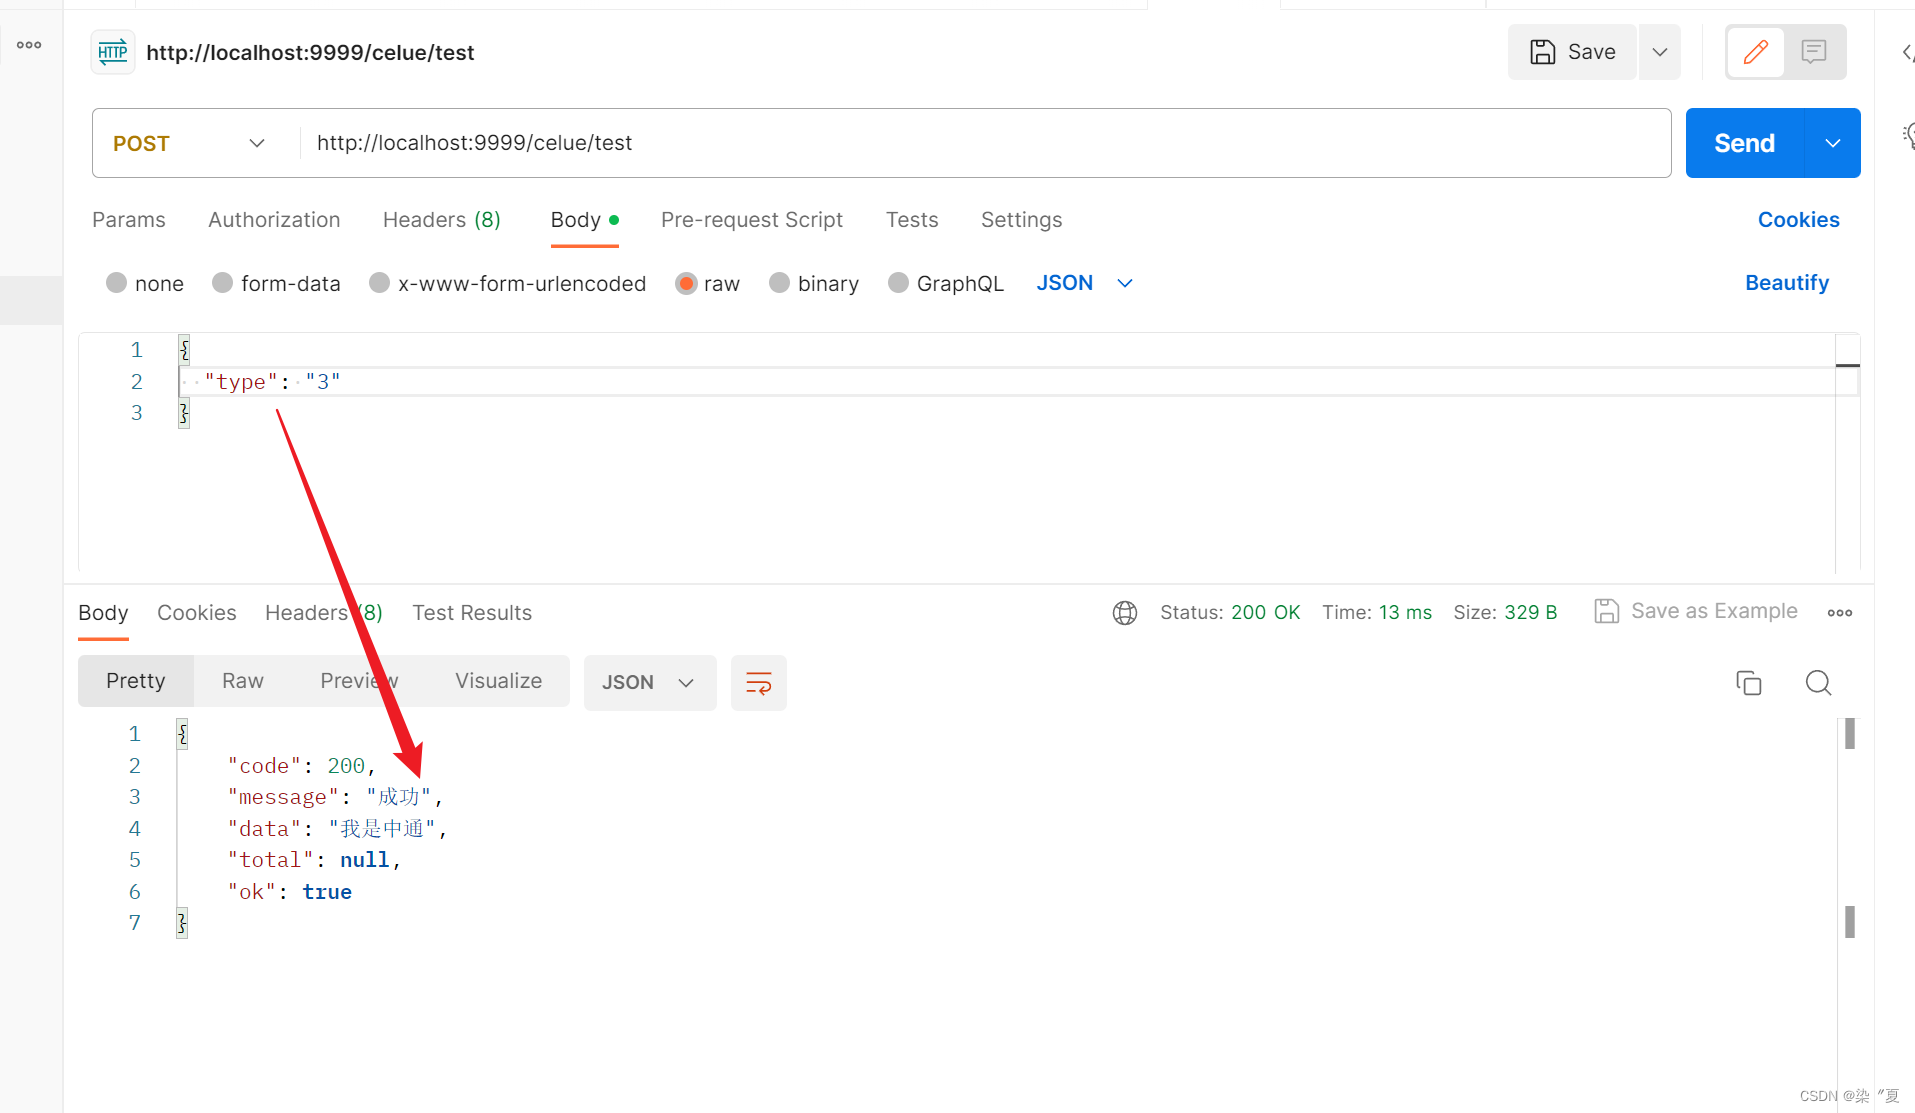Image resolution: width=1915 pixels, height=1113 pixels.
Task: Click Save as Example
Action: [1696, 611]
